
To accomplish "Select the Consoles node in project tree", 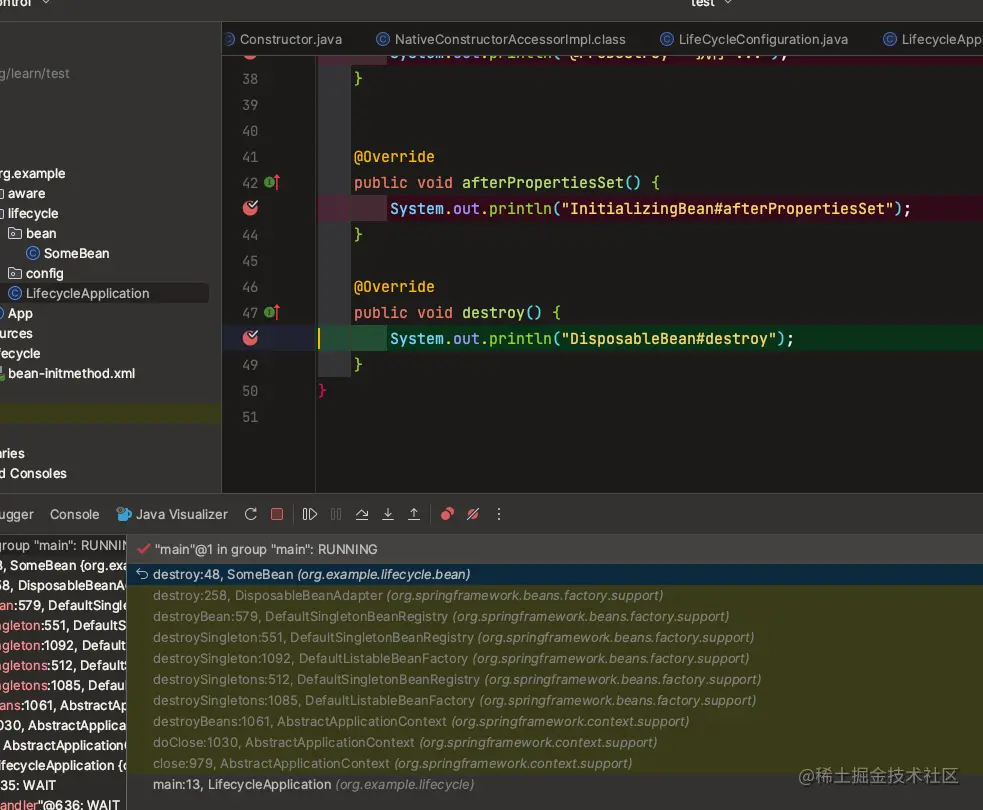I will [34, 473].
